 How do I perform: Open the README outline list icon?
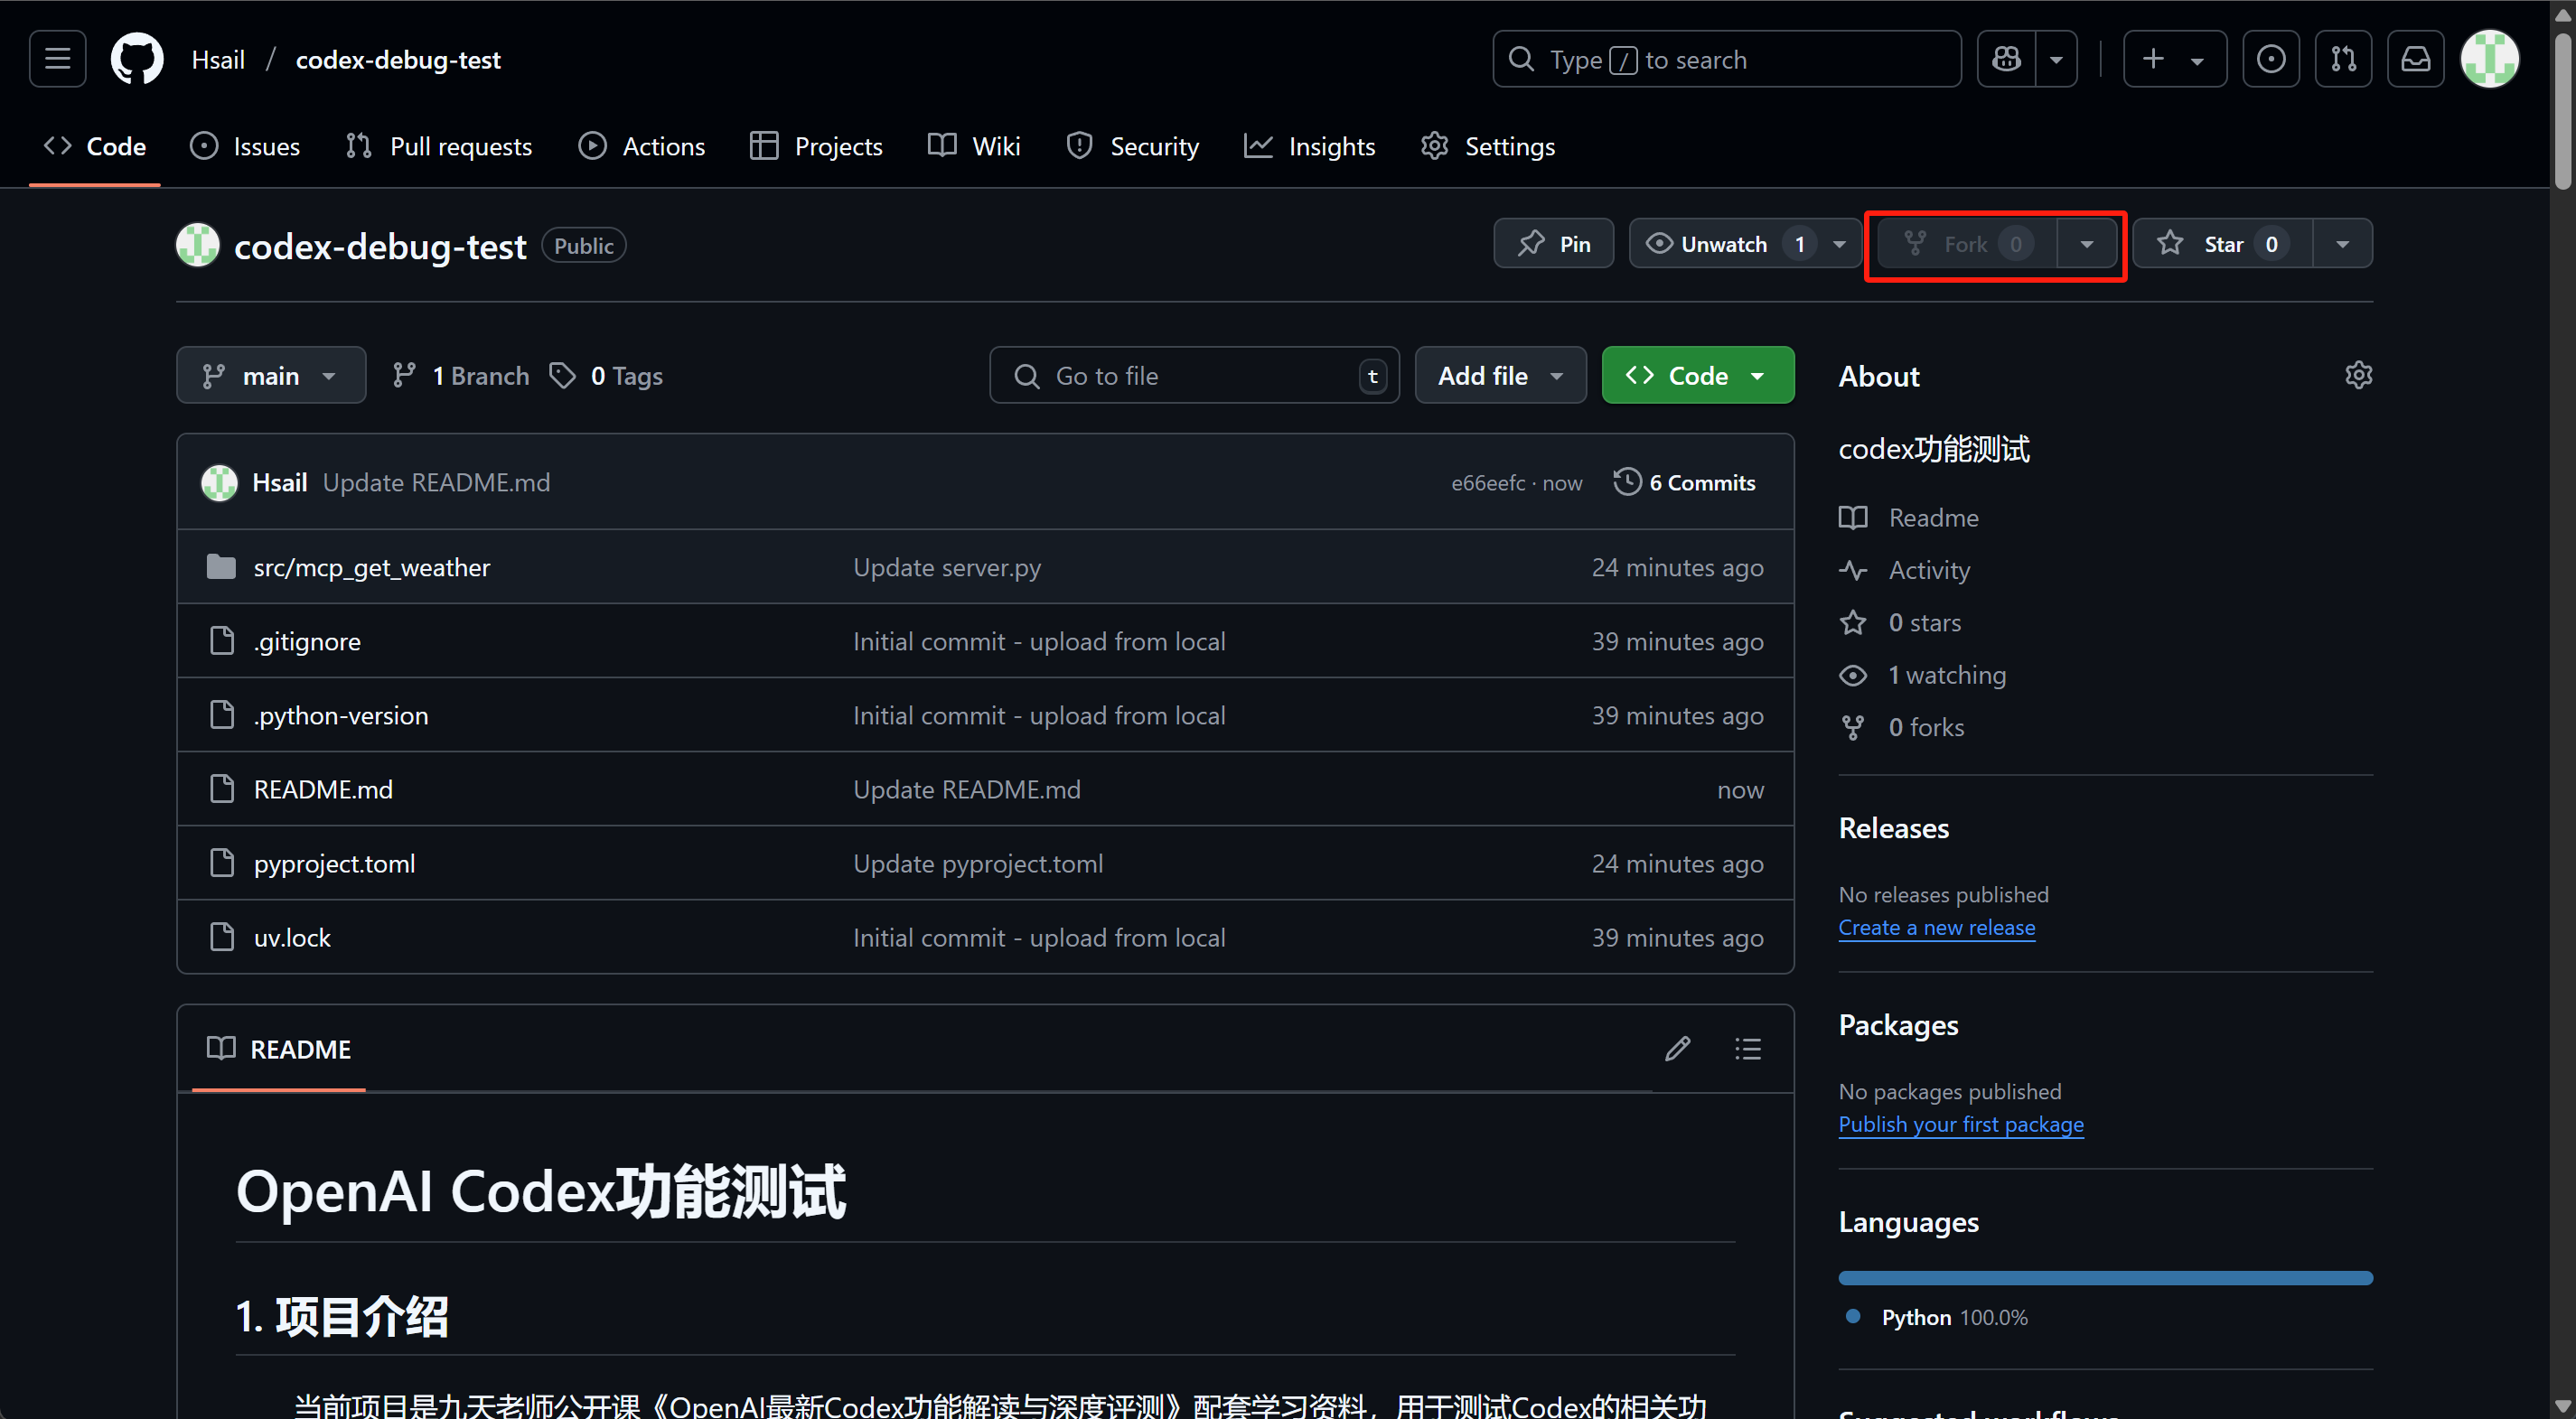tap(1747, 1048)
